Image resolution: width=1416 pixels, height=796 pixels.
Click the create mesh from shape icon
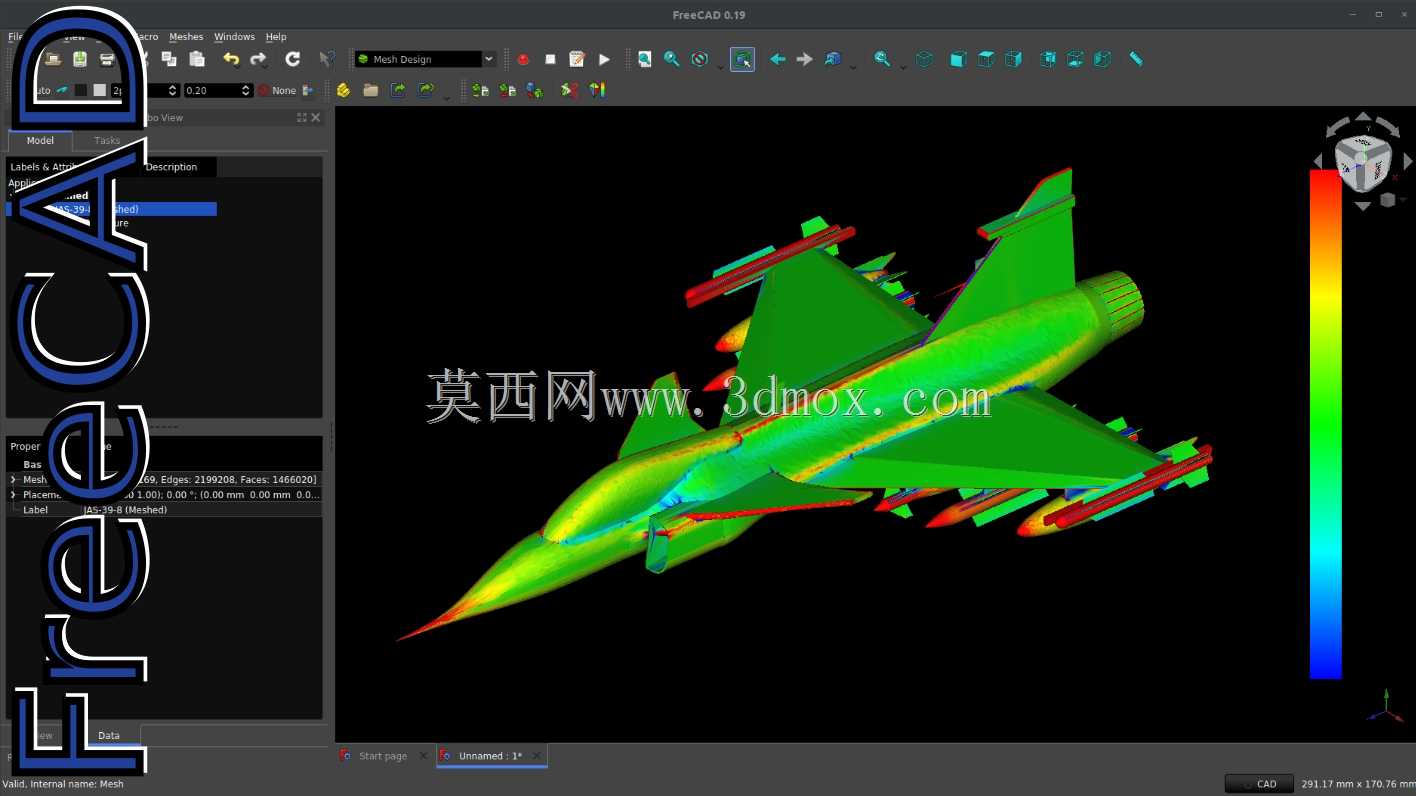[x=535, y=90]
